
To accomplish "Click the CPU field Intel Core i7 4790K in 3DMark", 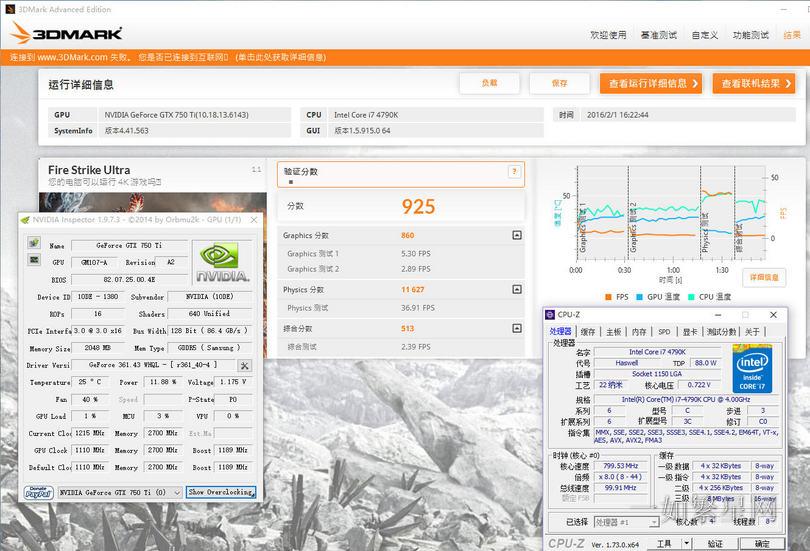I will pyautogui.click(x=437, y=115).
